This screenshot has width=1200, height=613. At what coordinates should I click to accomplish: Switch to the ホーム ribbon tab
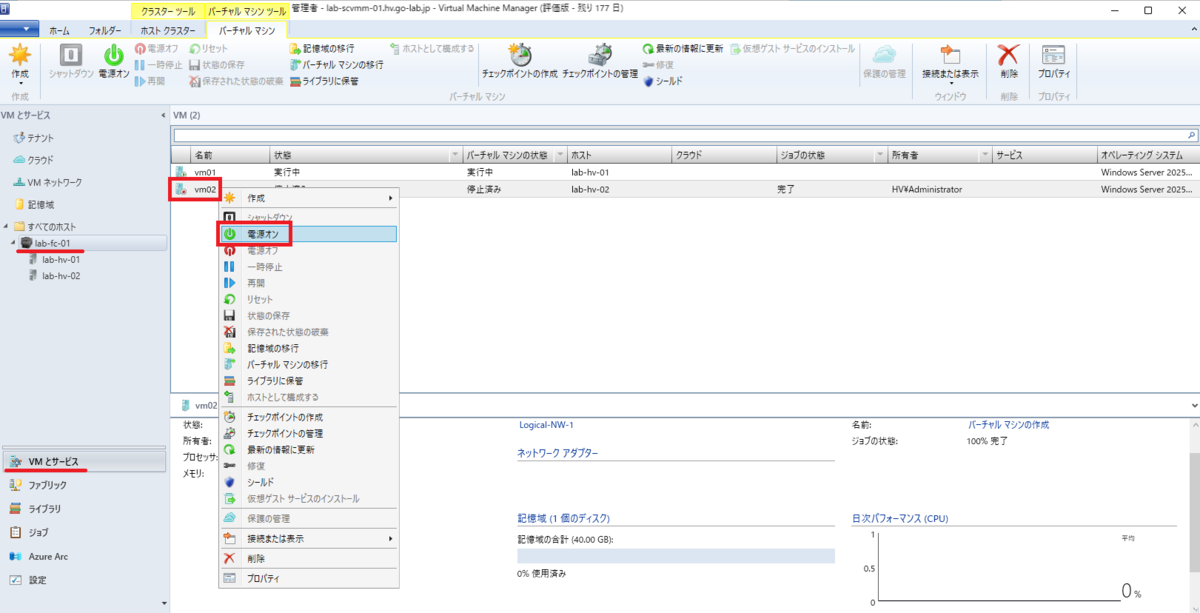(x=61, y=30)
